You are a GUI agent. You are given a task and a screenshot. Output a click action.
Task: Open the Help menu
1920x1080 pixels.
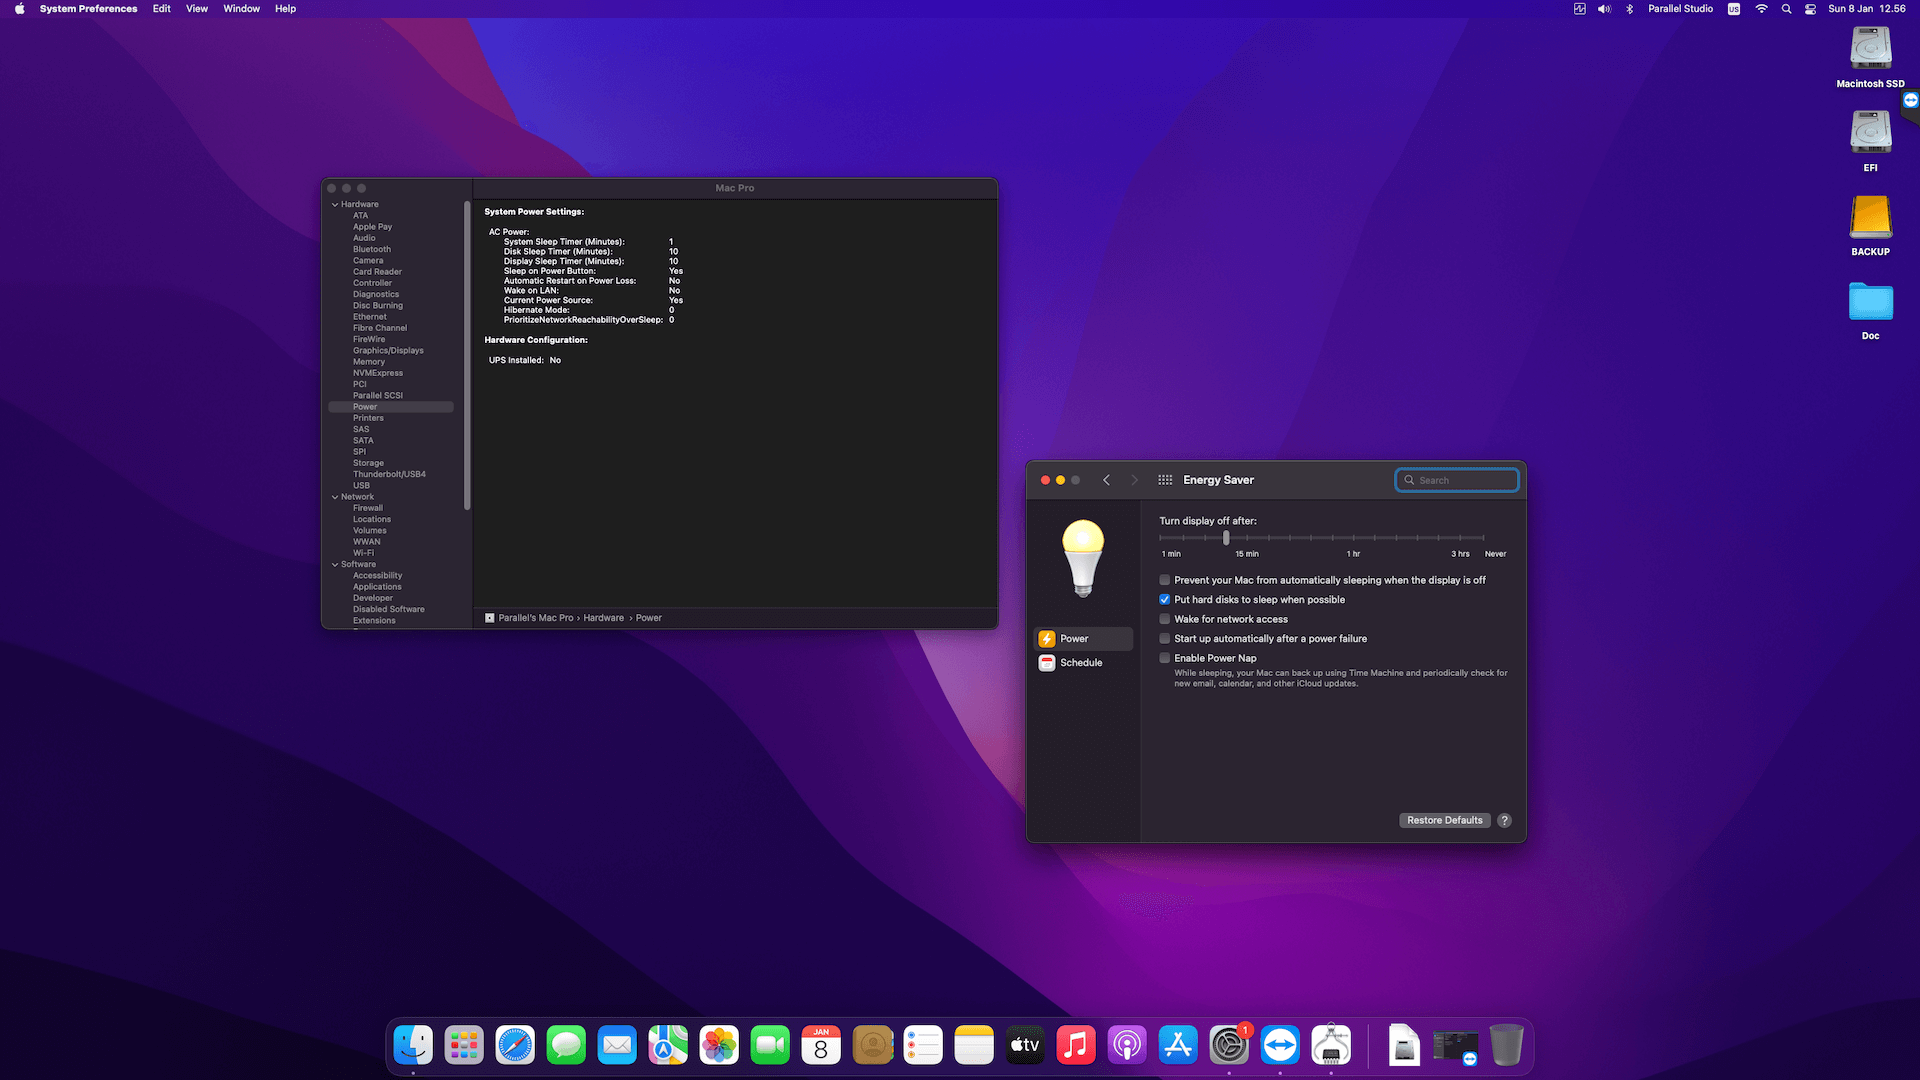(x=285, y=9)
